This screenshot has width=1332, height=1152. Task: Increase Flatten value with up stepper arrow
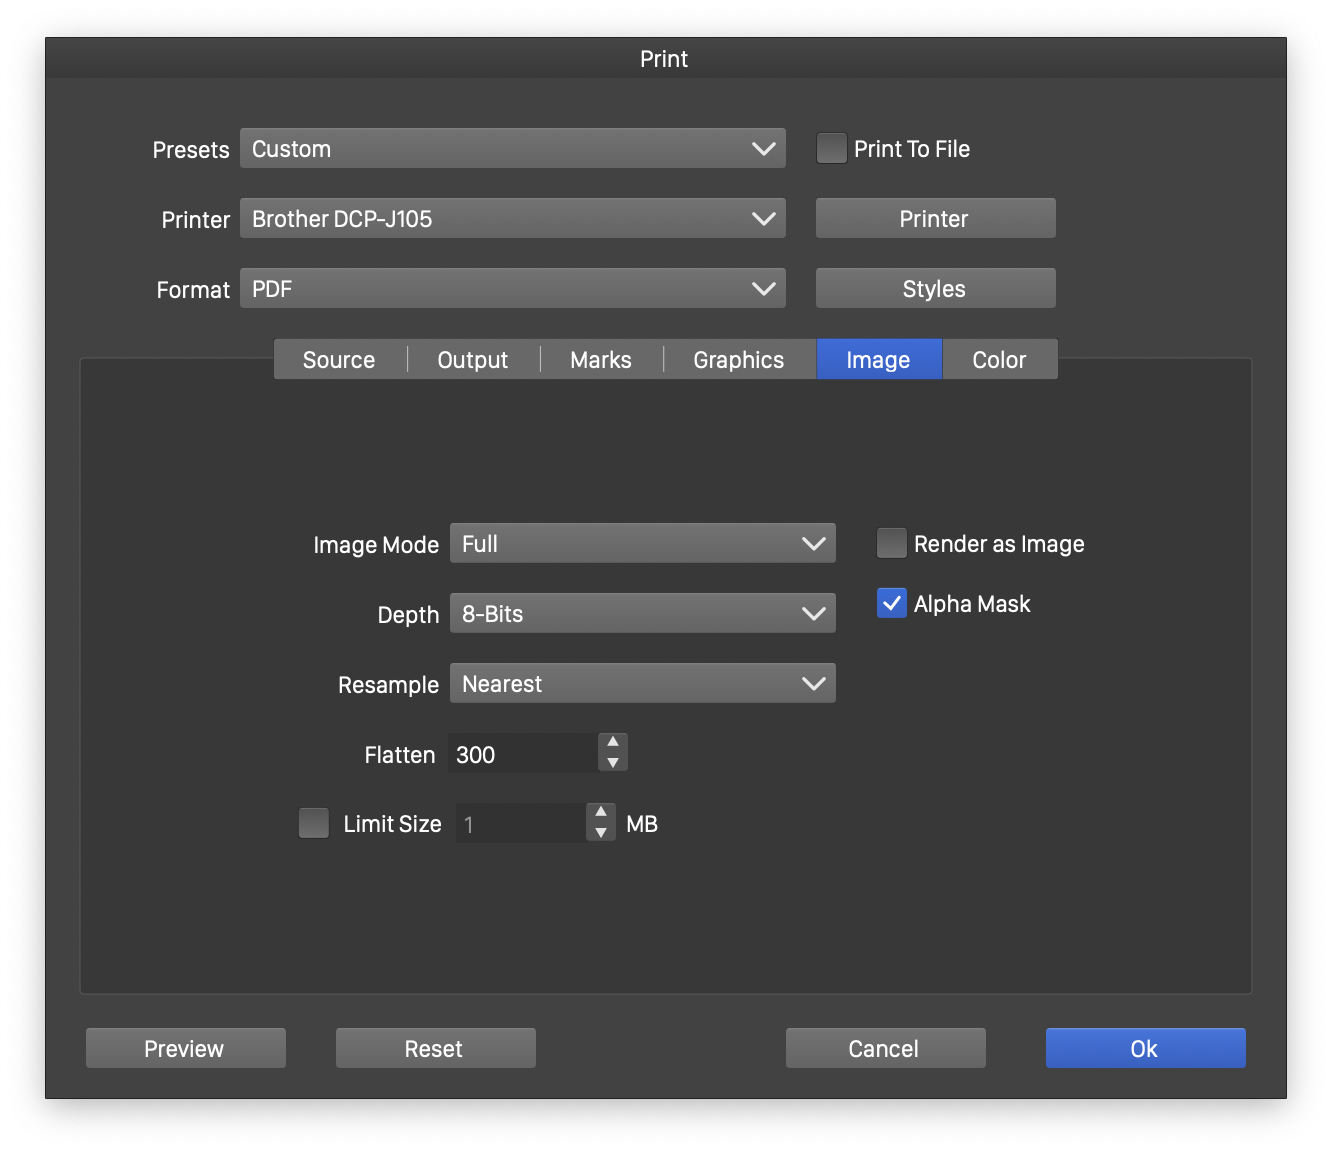click(x=613, y=742)
